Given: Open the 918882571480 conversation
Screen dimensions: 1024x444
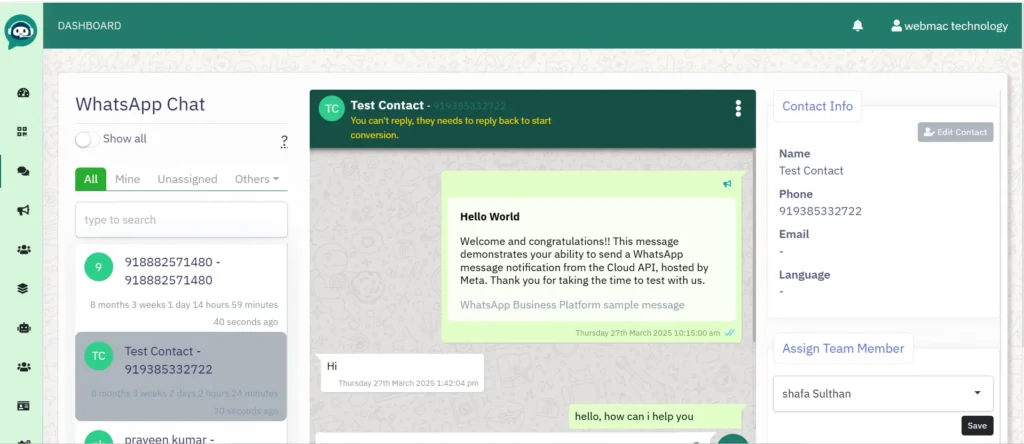Looking at the screenshot, I should (x=181, y=287).
